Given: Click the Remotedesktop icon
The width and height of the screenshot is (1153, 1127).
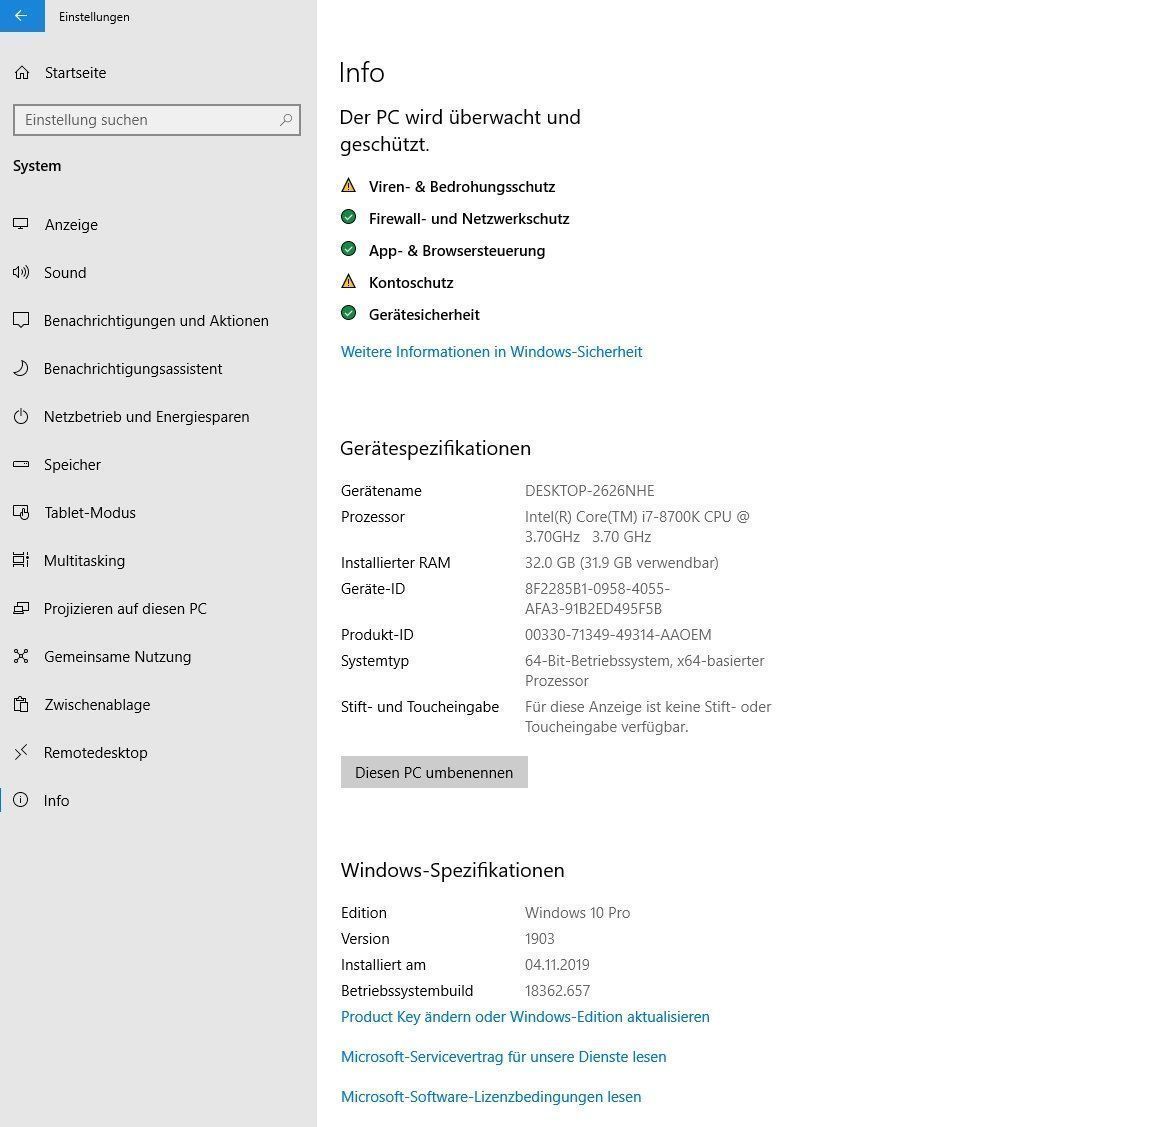Looking at the screenshot, I should (x=21, y=752).
